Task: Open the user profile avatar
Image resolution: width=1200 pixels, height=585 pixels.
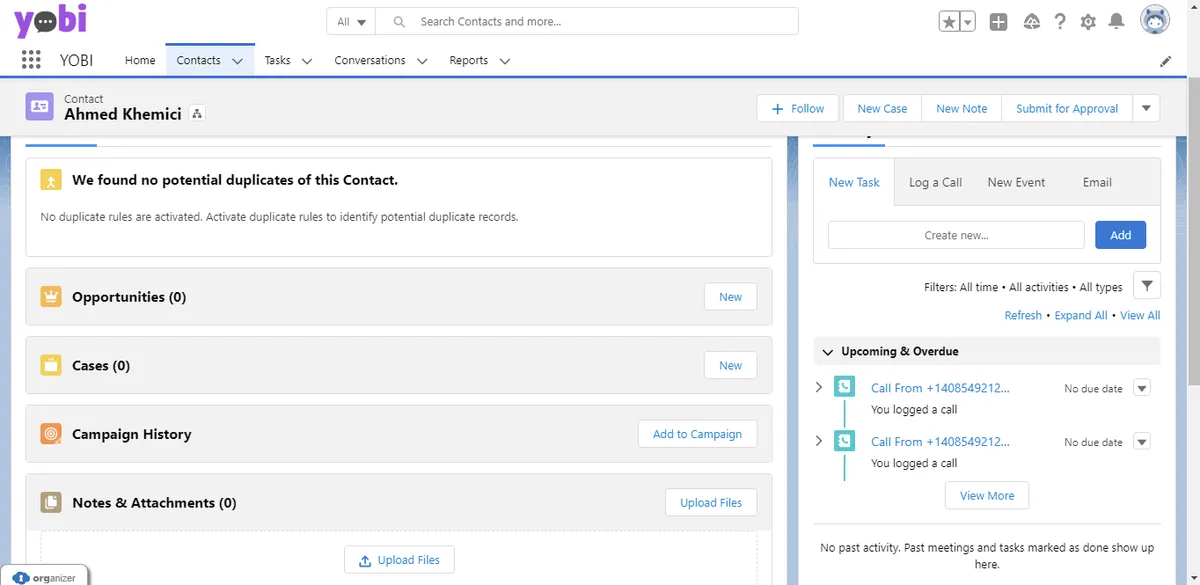Action: point(1155,20)
